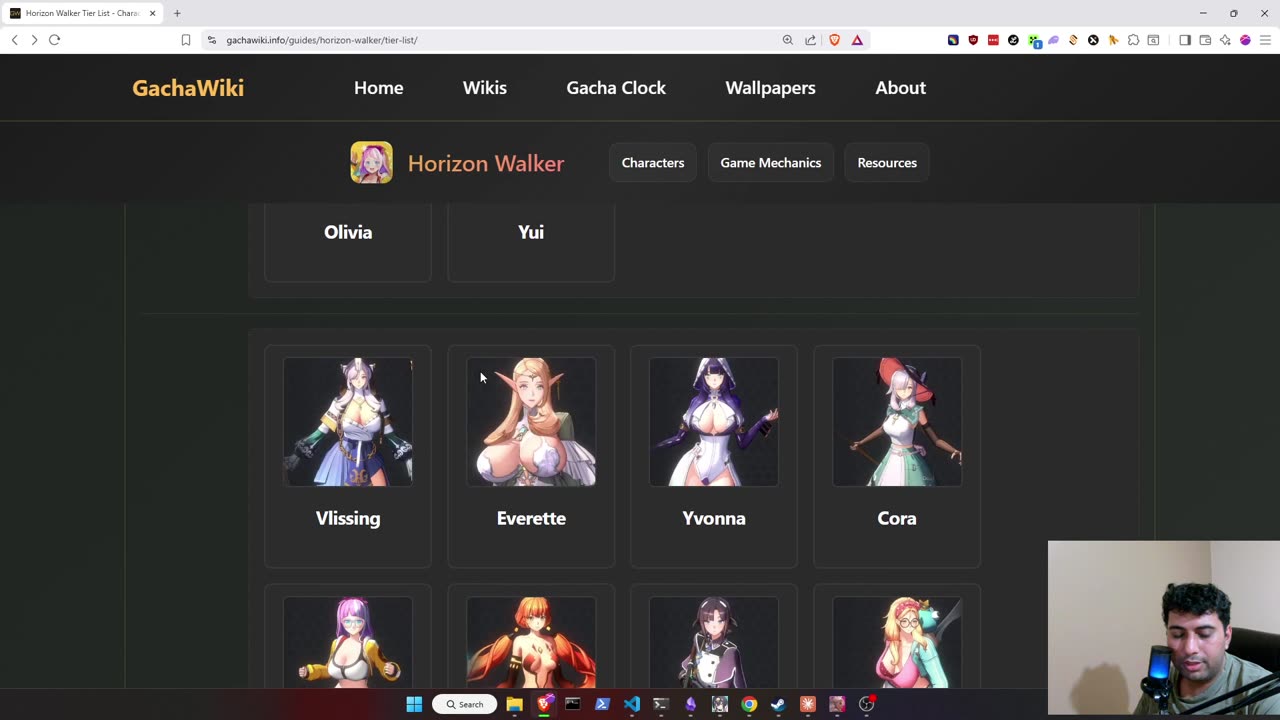Select Cora character portrait
Screen dimensions: 1280x720
[897, 422]
